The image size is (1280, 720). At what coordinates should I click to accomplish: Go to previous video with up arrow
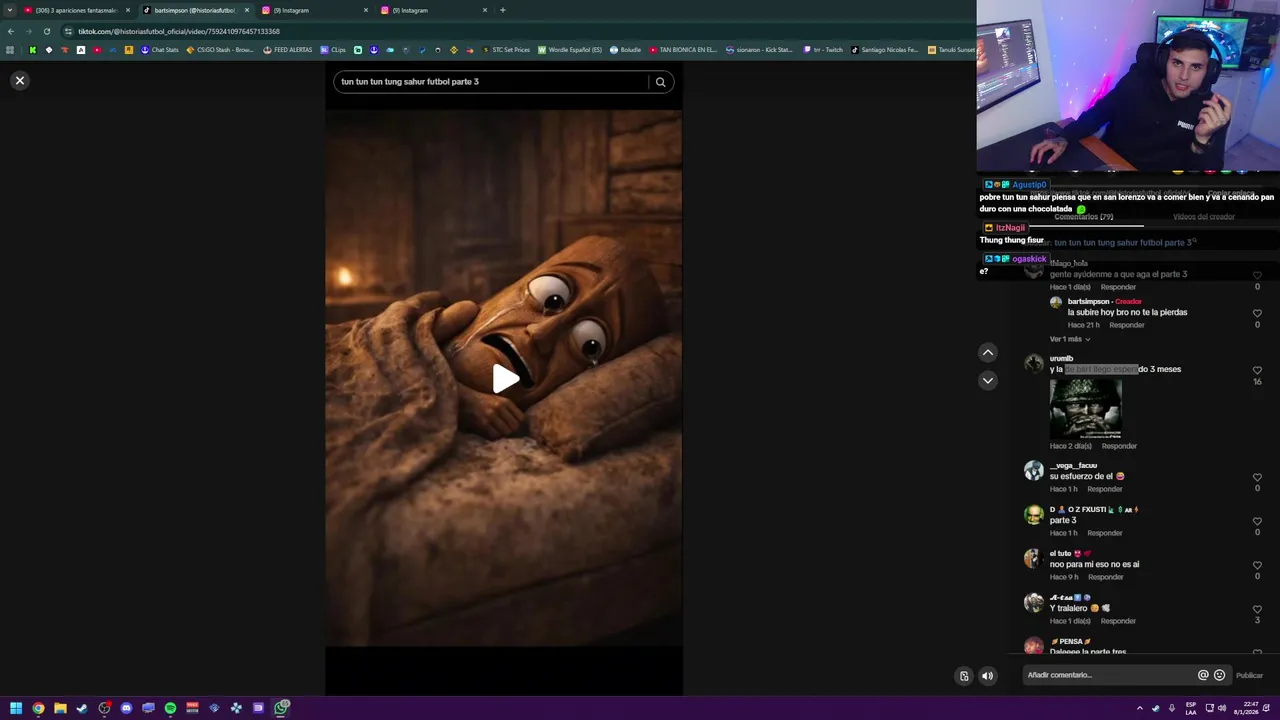click(988, 352)
